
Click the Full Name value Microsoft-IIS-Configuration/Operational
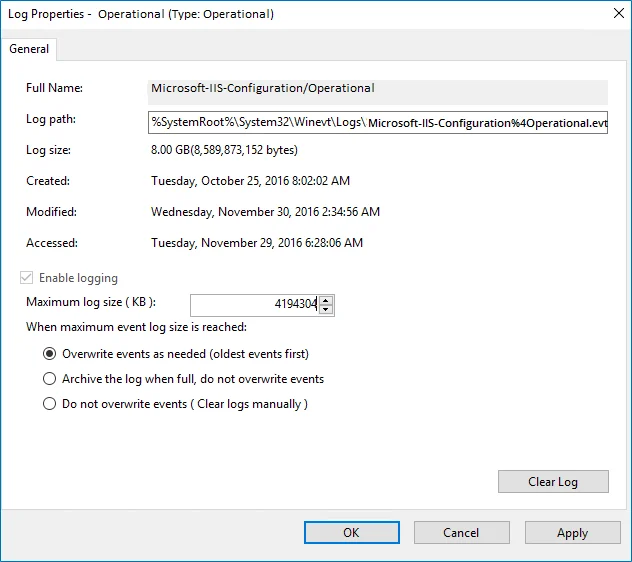[263, 88]
